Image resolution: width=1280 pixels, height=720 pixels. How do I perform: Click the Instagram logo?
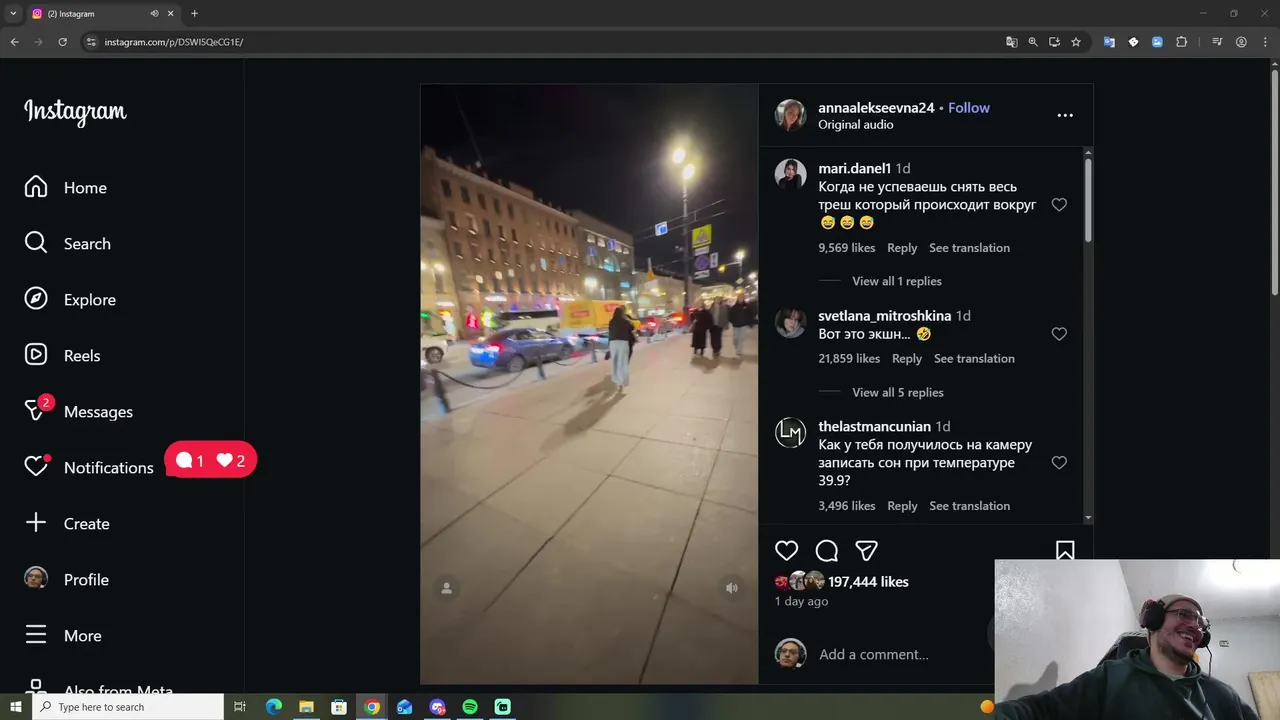click(75, 111)
